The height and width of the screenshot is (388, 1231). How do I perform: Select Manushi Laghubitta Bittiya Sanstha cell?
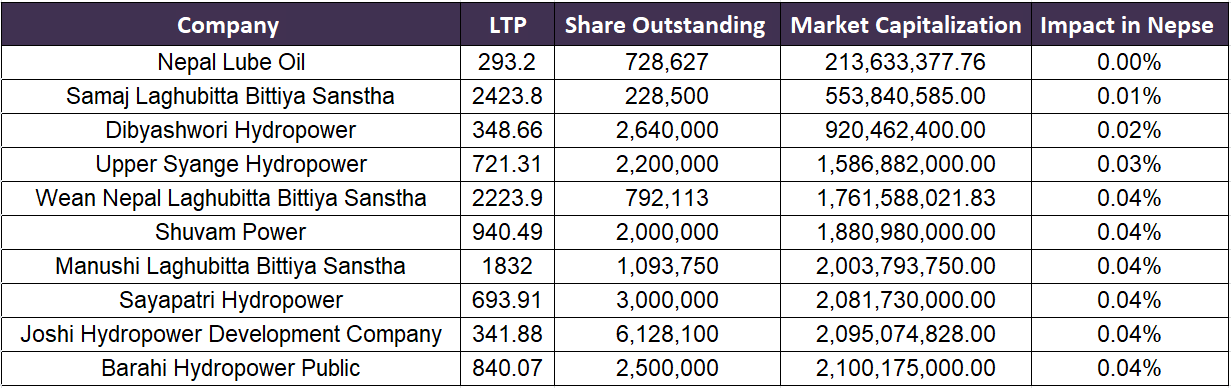click(231, 267)
